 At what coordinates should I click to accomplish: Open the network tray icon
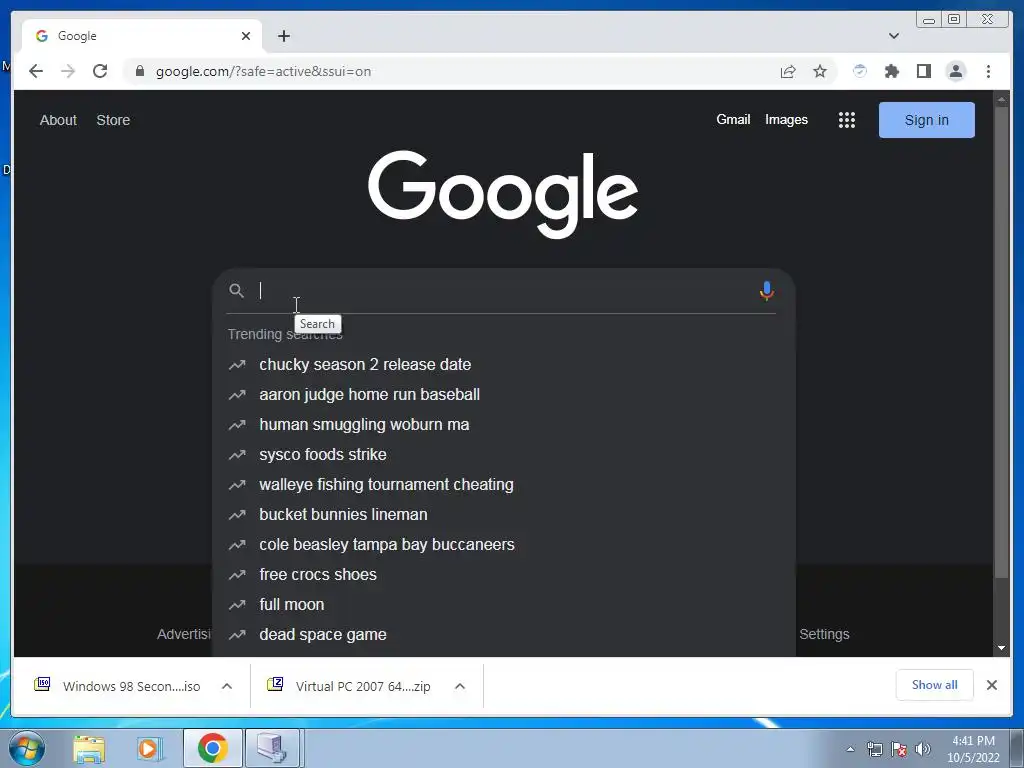tap(874, 749)
